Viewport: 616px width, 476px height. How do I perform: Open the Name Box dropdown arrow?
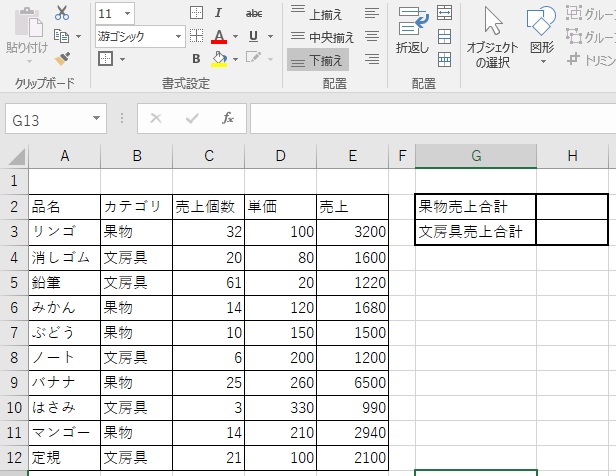coord(96,118)
